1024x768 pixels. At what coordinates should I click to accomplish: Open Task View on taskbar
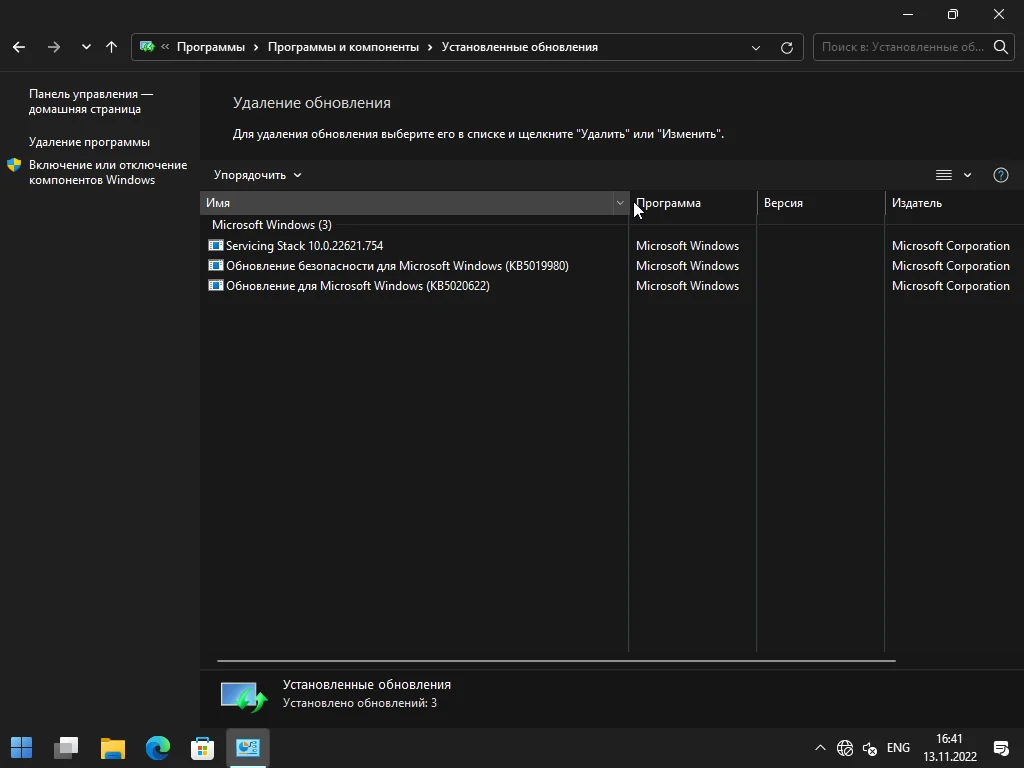[x=67, y=747]
